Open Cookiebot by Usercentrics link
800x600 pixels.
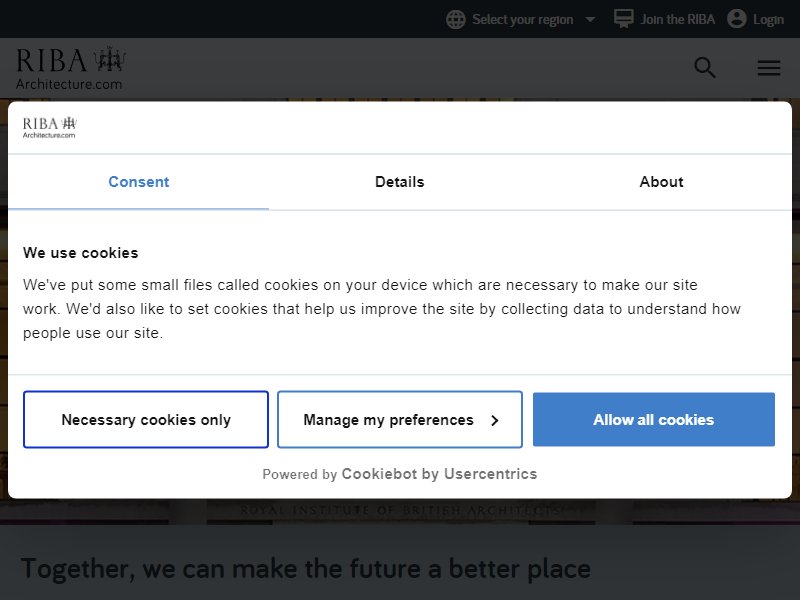[439, 474]
